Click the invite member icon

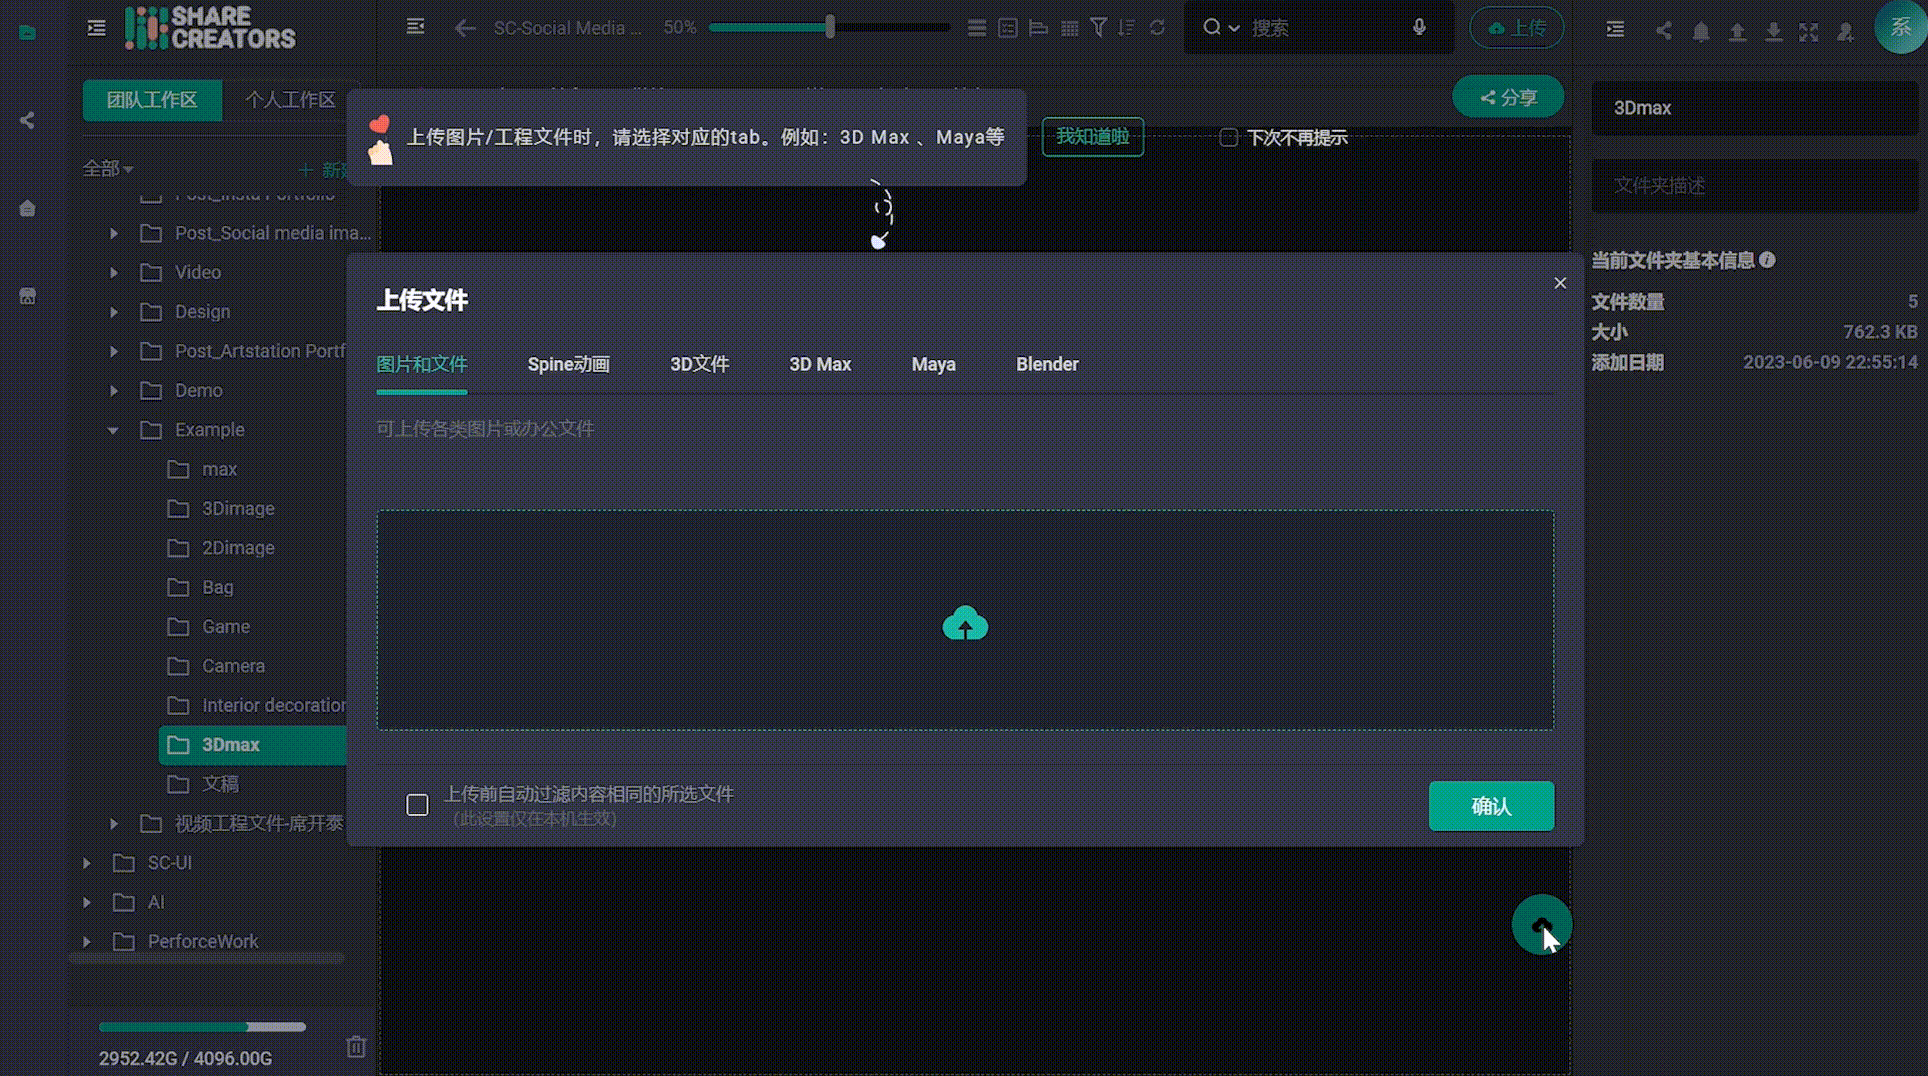tap(1845, 32)
